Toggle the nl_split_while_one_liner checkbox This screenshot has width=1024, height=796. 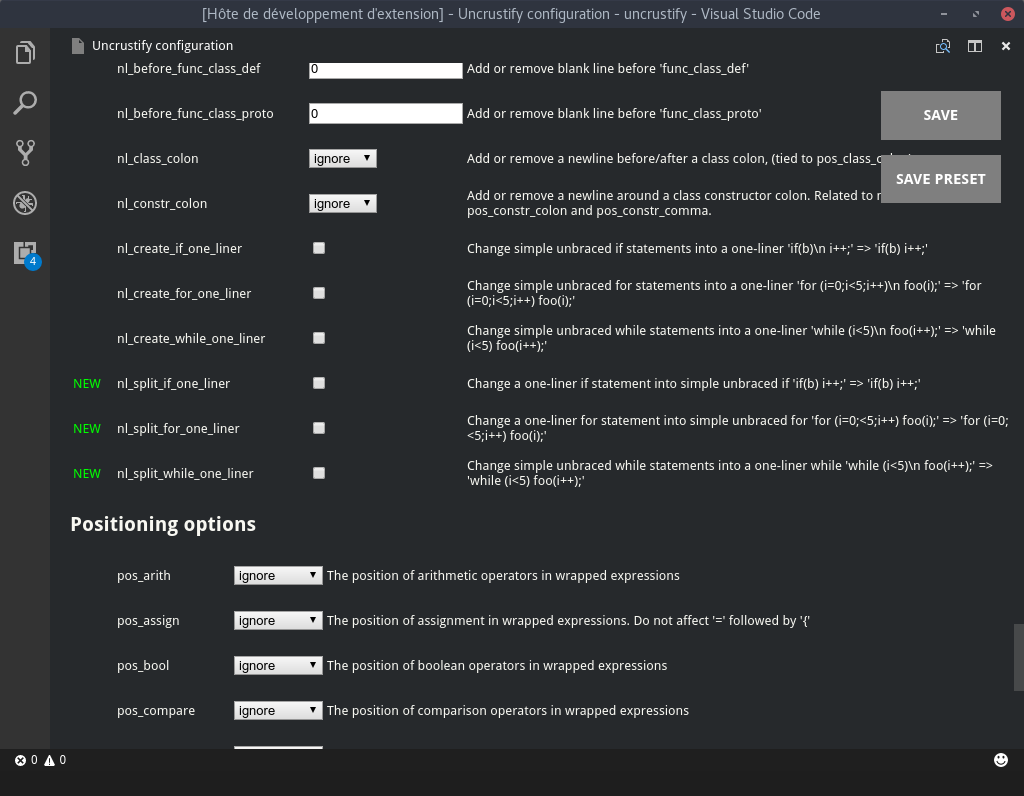coord(319,473)
